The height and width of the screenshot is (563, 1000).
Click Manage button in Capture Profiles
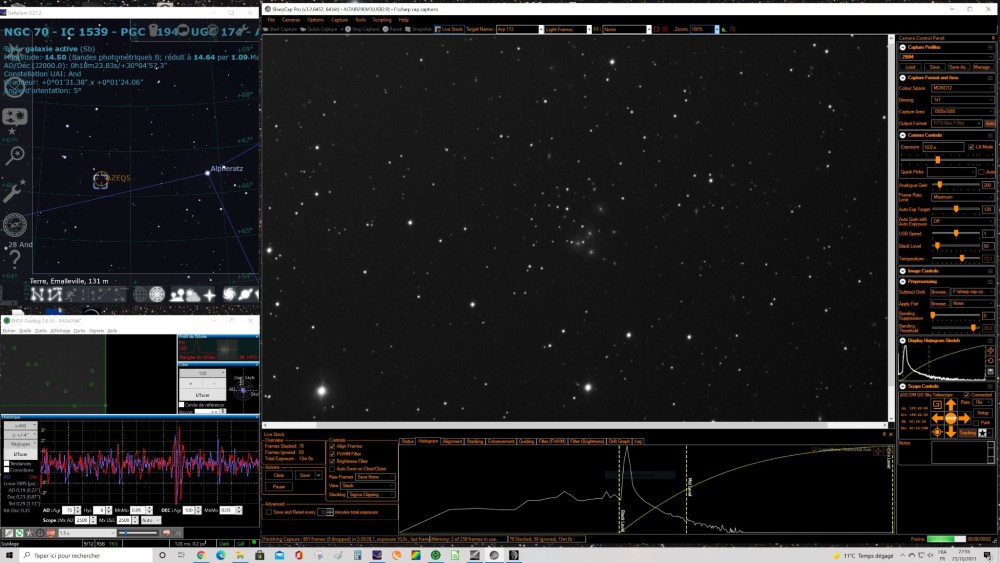click(x=982, y=67)
